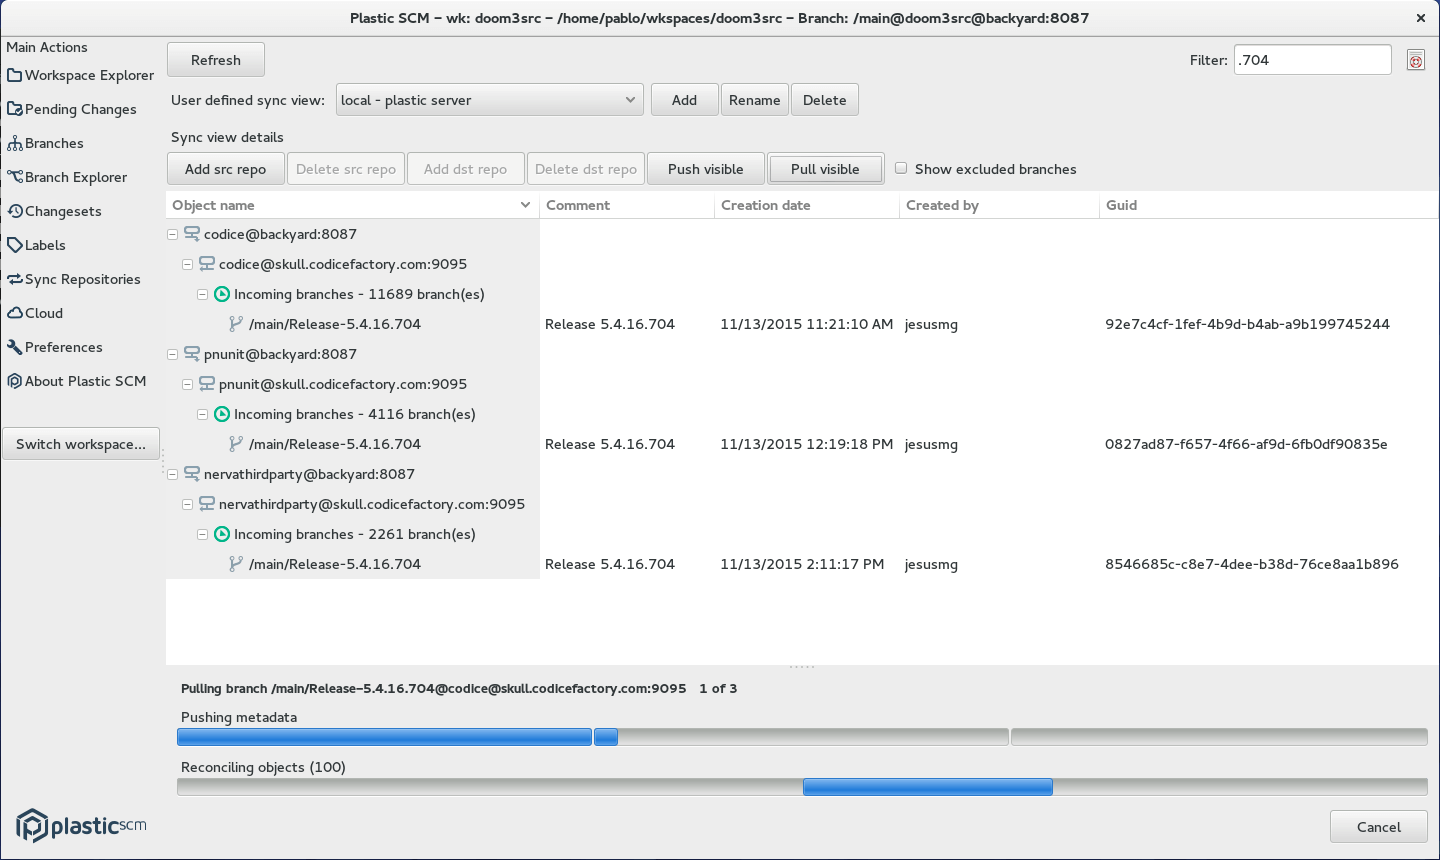Screen dimensions: 1440x860
Task: Click Add sync view button
Action: pyautogui.click(x=684, y=100)
